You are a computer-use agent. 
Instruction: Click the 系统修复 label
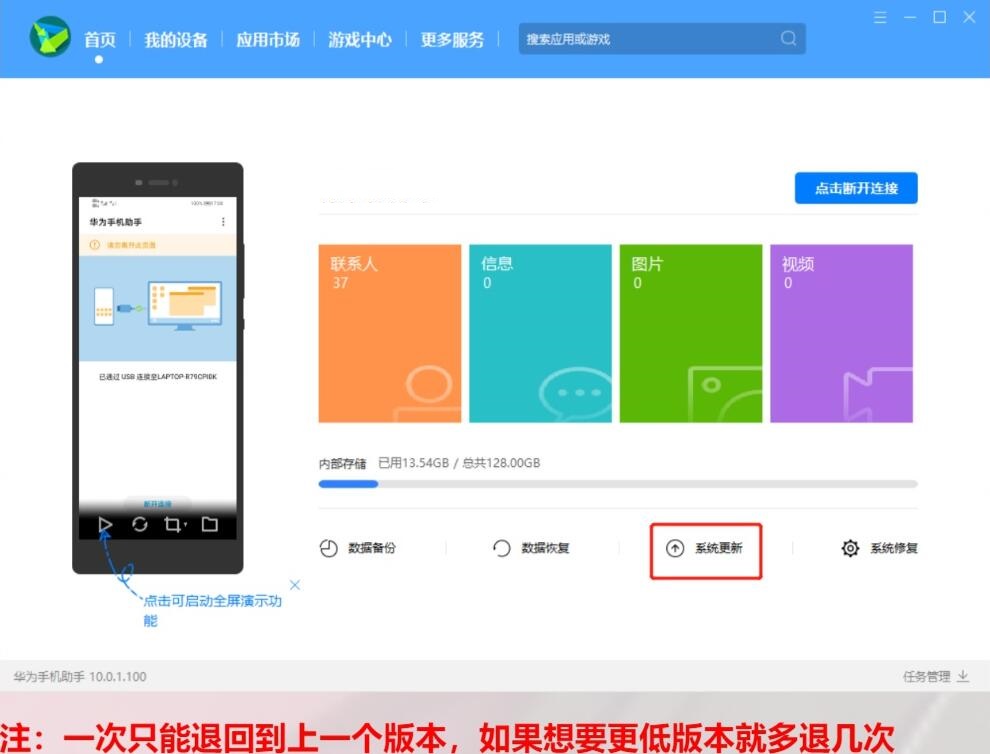point(893,548)
